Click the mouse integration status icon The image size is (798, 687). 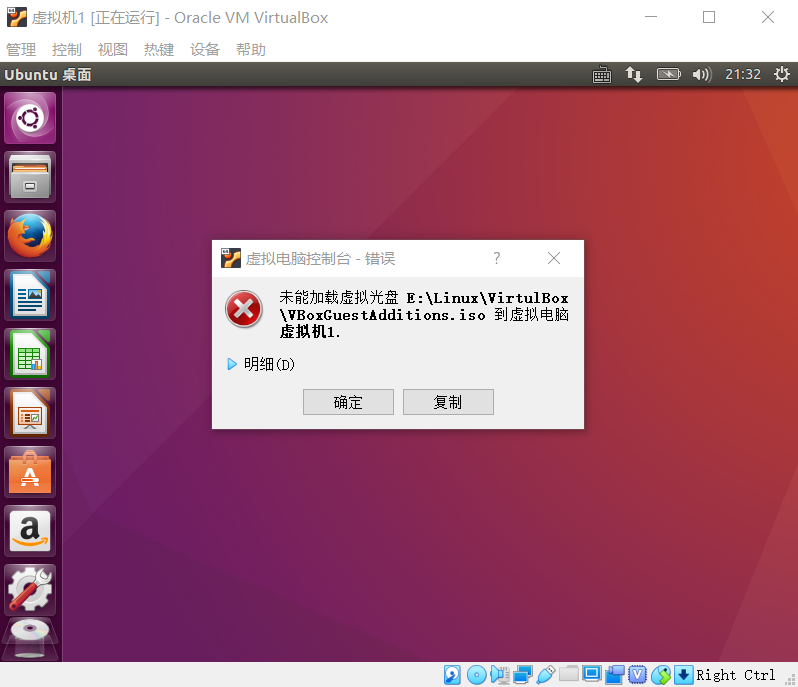pos(661,675)
